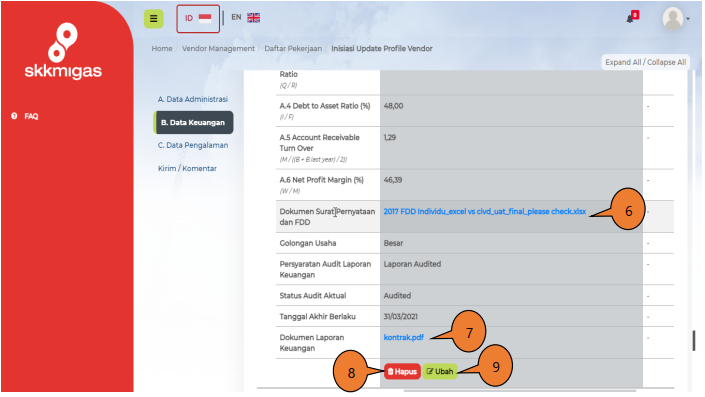The height and width of the screenshot is (397, 705).
Task: Toggle the hamburger sidebar menu button
Action: pos(154,19)
